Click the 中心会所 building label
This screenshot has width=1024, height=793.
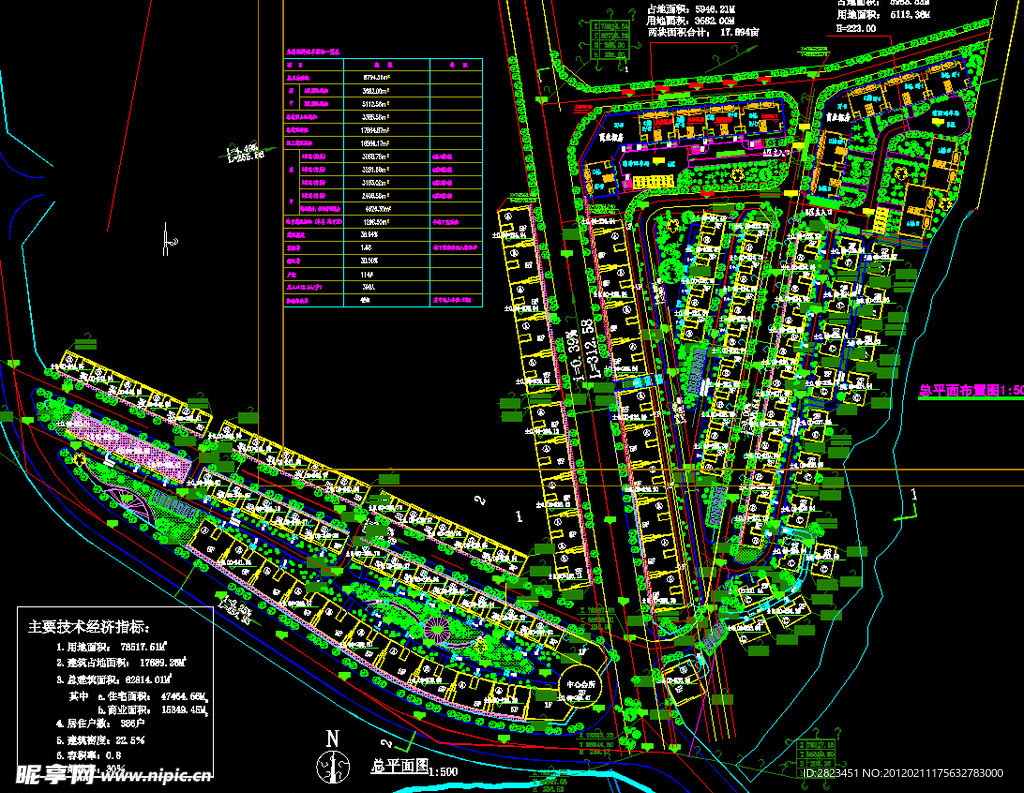[582, 688]
